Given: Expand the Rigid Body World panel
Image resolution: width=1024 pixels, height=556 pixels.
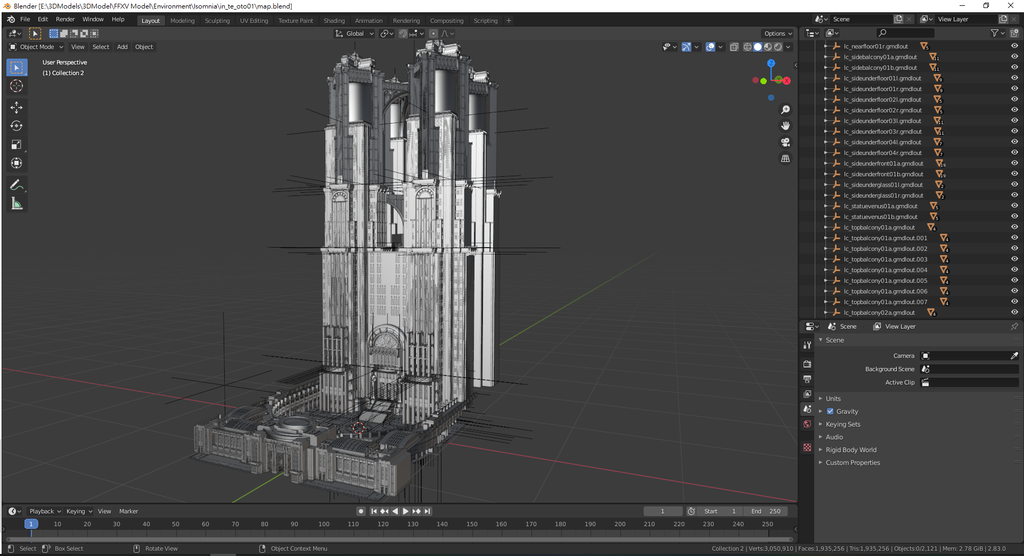Looking at the screenshot, I should point(850,450).
